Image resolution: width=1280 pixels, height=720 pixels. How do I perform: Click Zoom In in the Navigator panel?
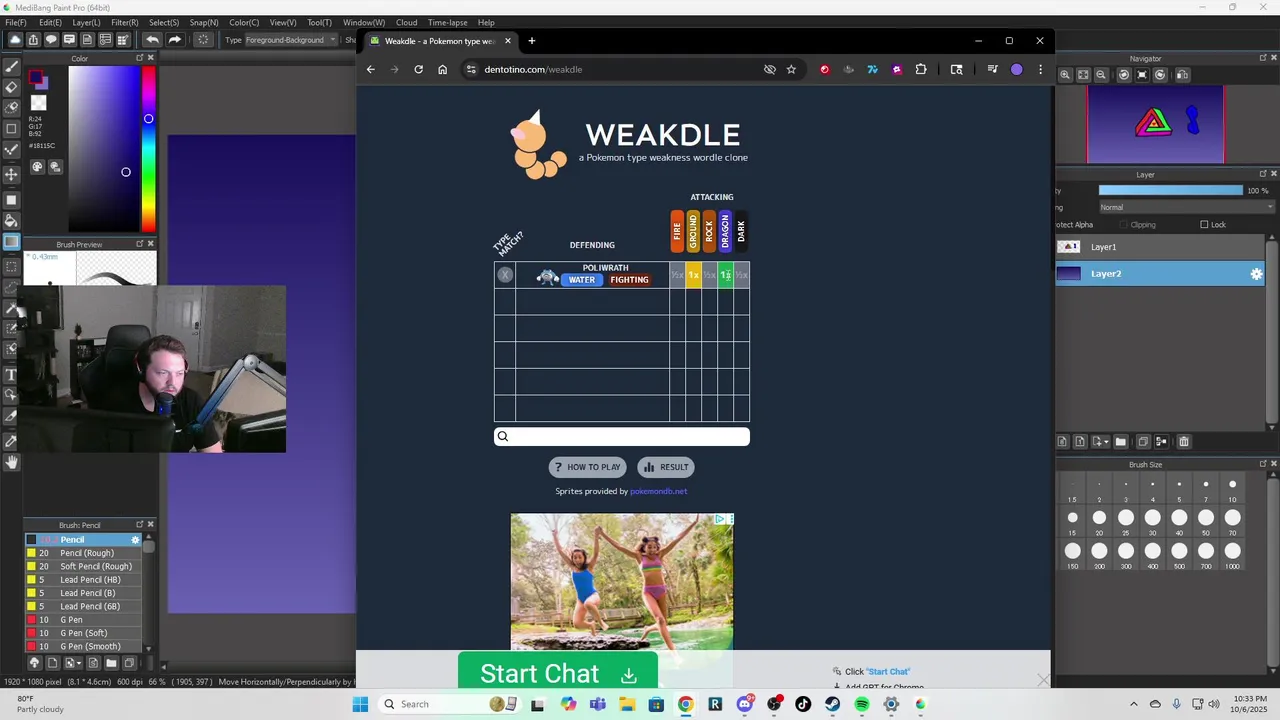(1065, 75)
